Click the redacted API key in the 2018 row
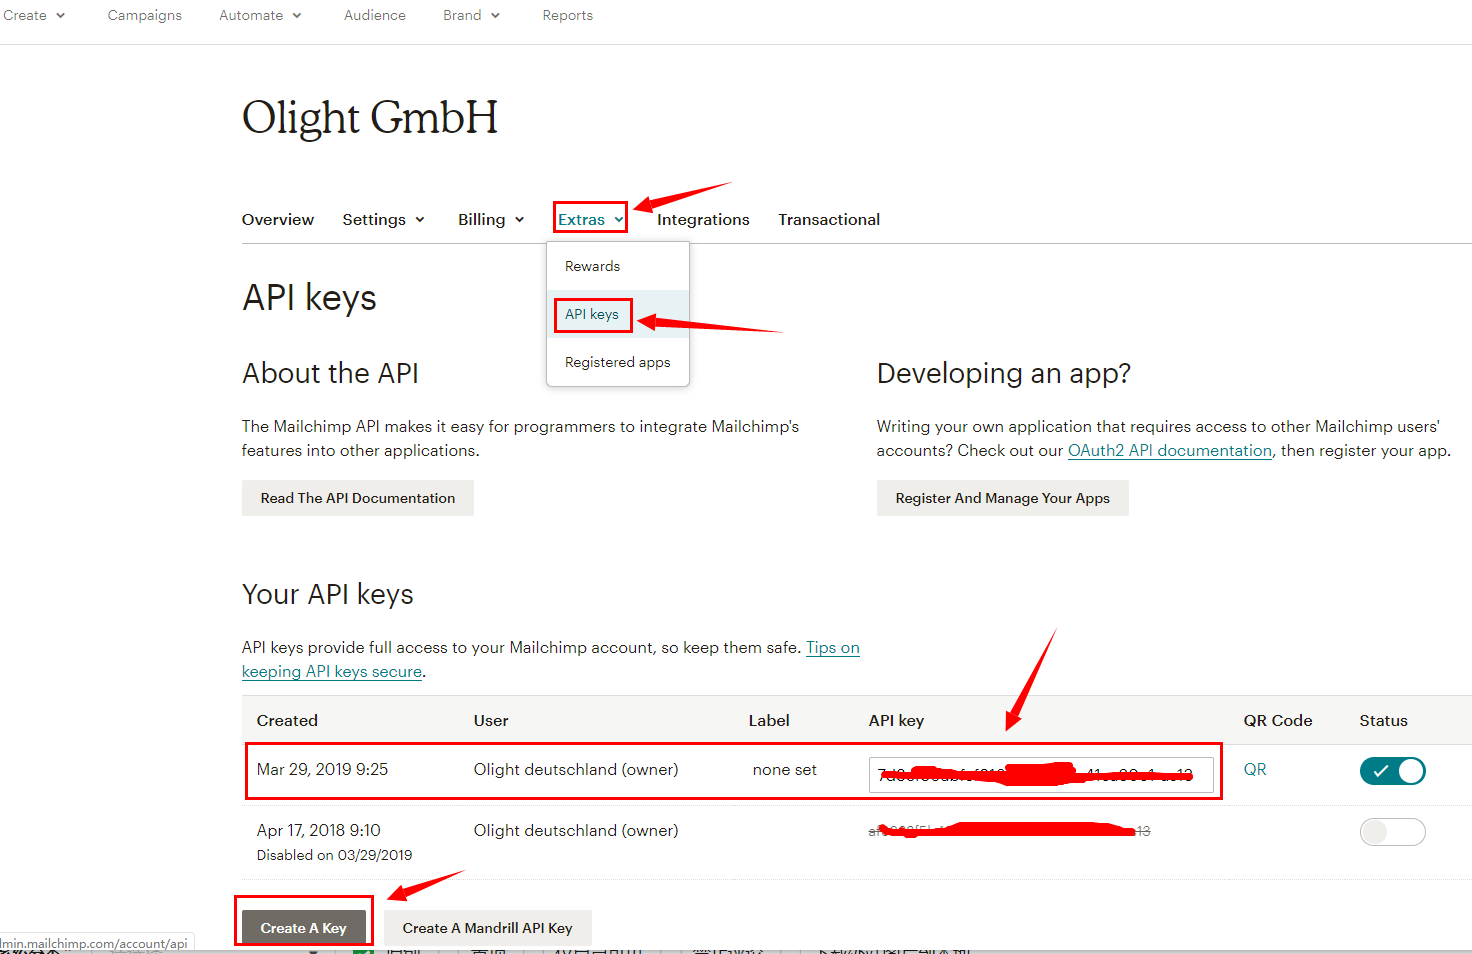 point(1009,830)
